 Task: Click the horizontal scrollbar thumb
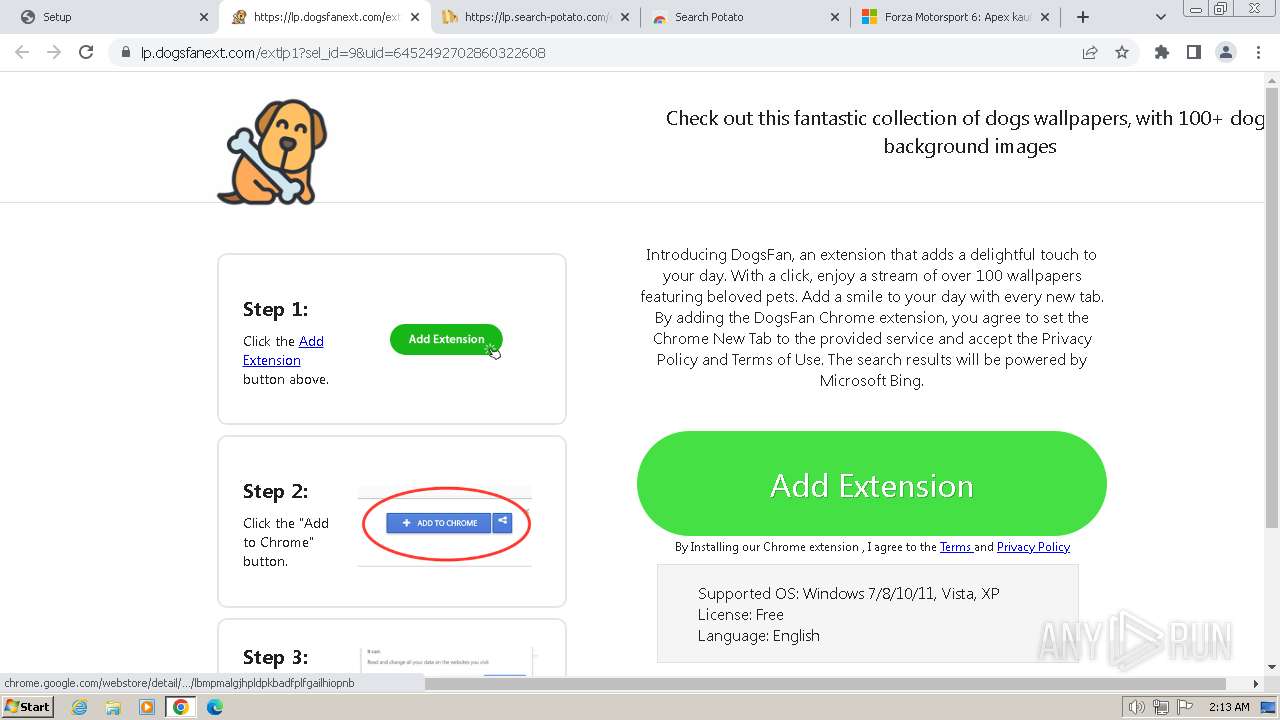pos(825,684)
